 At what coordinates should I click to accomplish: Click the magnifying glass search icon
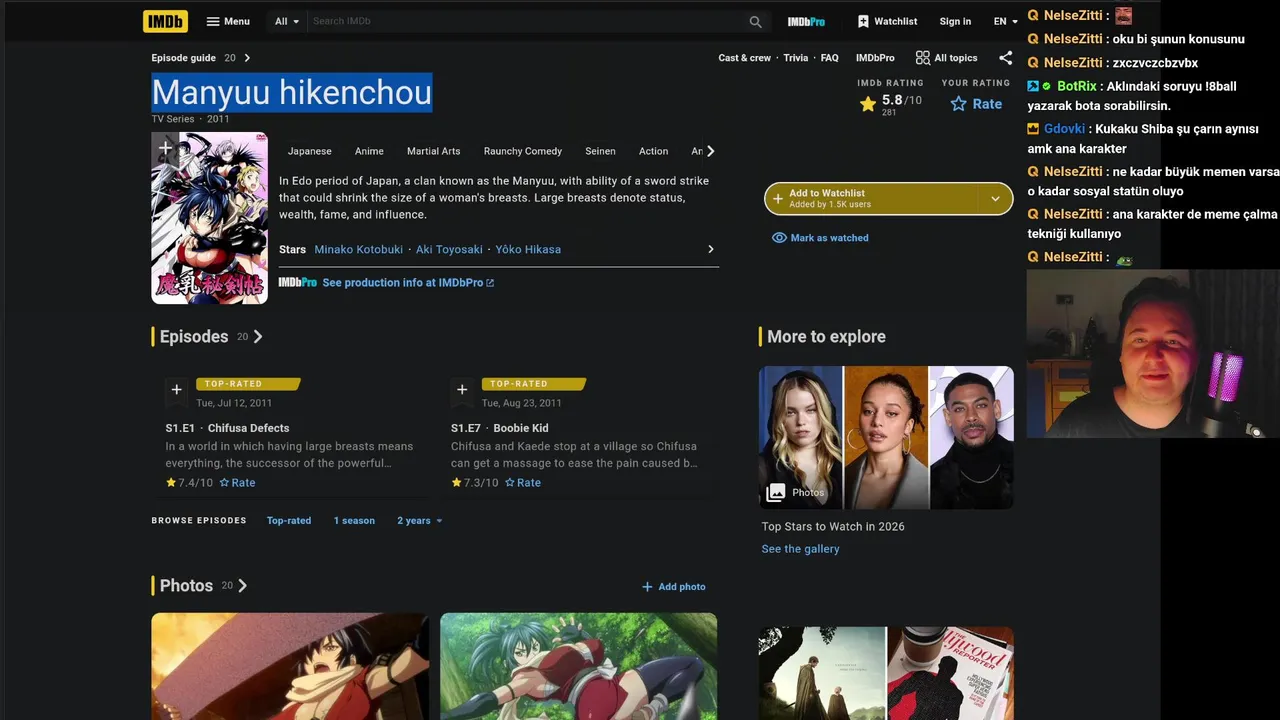[x=756, y=21]
